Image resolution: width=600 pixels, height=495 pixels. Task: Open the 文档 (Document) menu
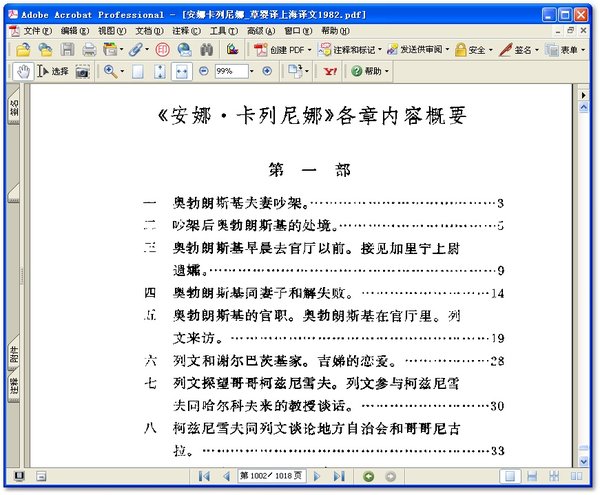[x=149, y=31]
